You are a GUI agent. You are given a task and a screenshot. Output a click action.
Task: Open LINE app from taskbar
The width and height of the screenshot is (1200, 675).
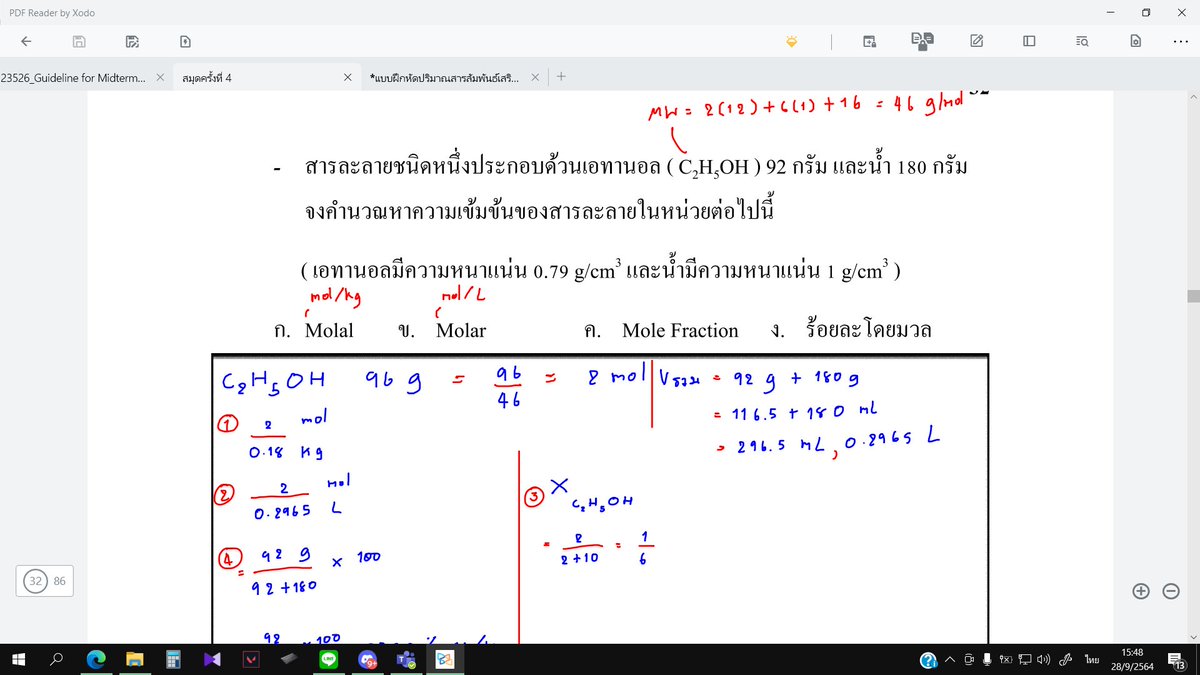328,659
